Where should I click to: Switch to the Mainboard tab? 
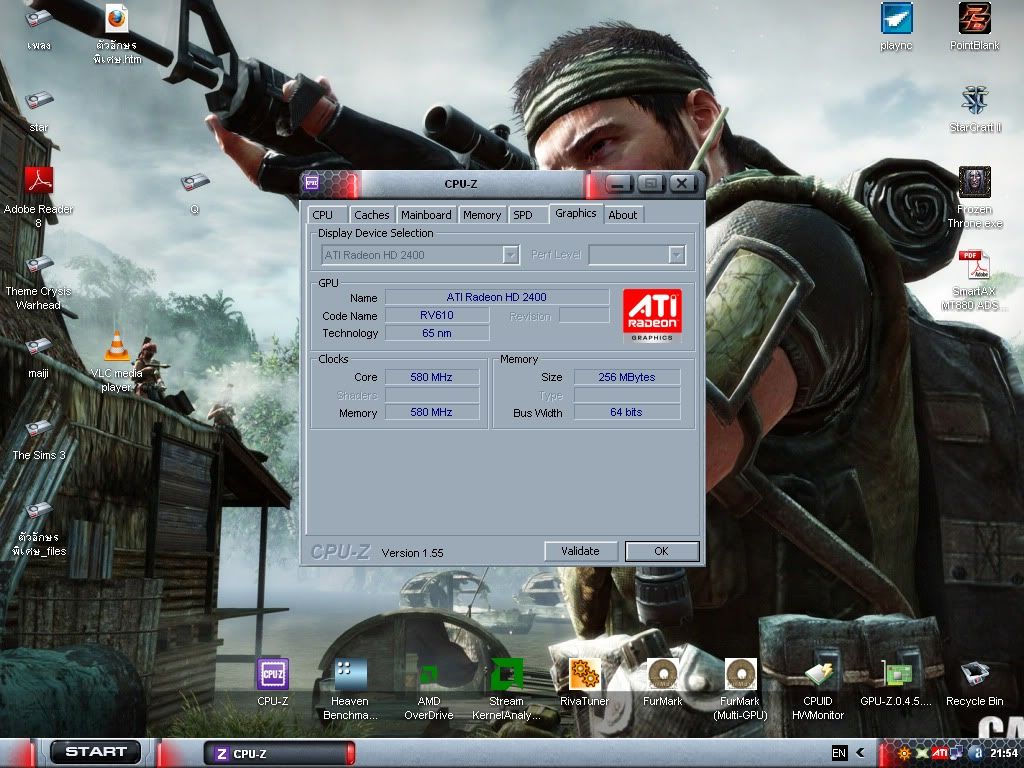[x=426, y=215]
